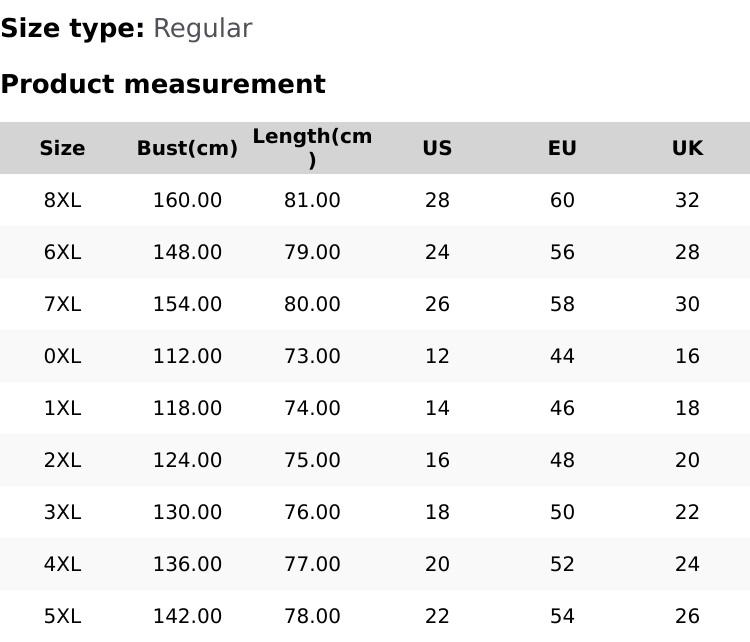The width and height of the screenshot is (750, 642).
Task: Click the 2XL size row label
Action: (x=62, y=460)
